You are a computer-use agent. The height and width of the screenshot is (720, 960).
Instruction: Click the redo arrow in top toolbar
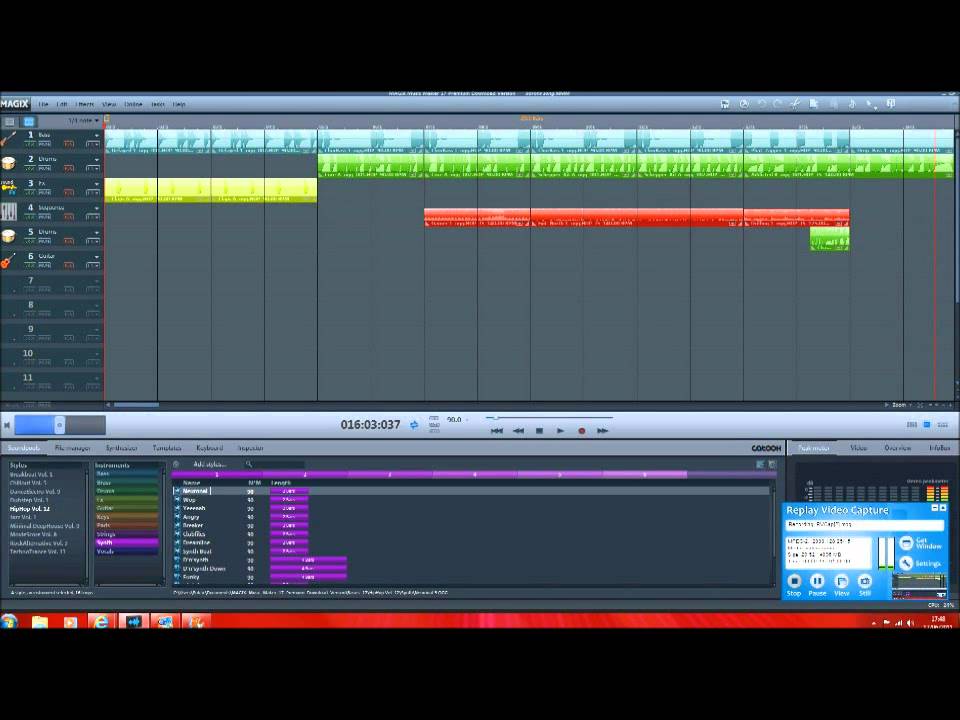click(778, 104)
